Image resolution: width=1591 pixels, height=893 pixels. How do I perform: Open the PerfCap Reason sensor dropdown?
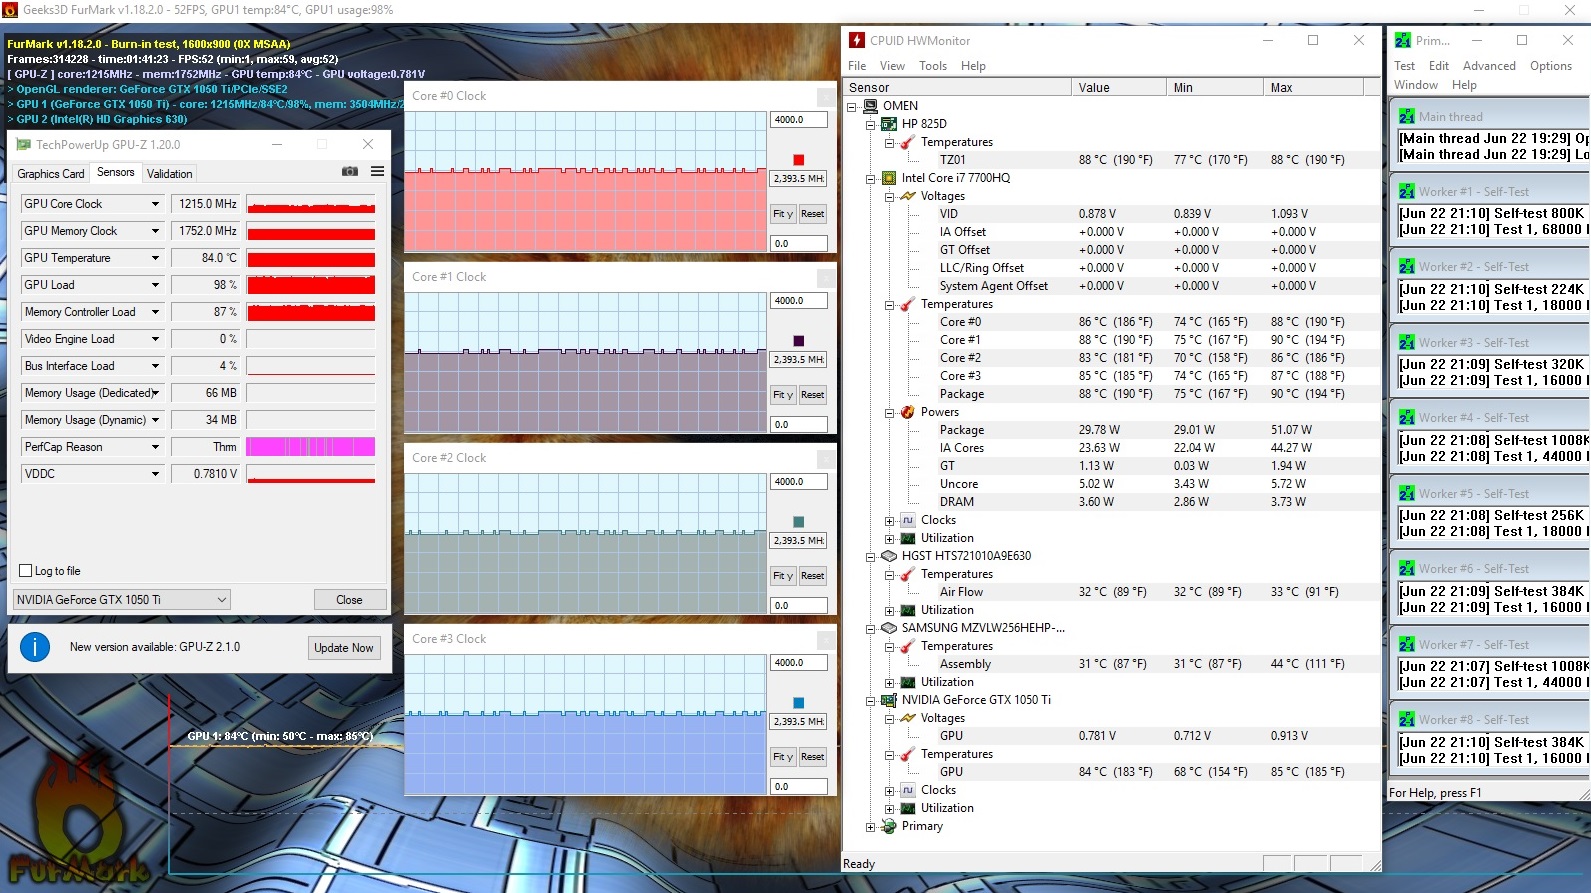tap(155, 447)
